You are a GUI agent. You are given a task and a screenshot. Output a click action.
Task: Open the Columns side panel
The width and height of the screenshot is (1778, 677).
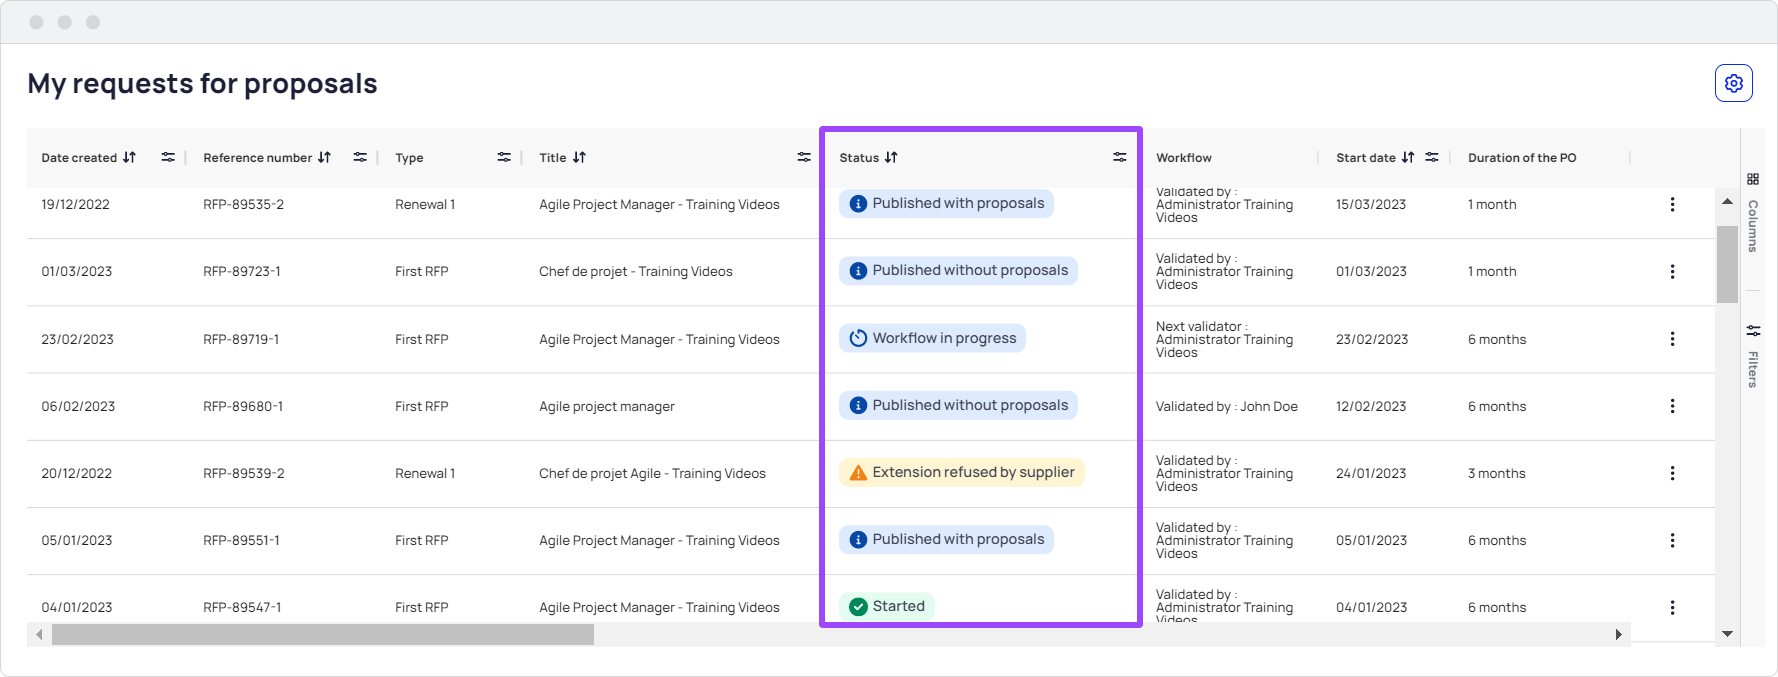(x=1753, y=213)
